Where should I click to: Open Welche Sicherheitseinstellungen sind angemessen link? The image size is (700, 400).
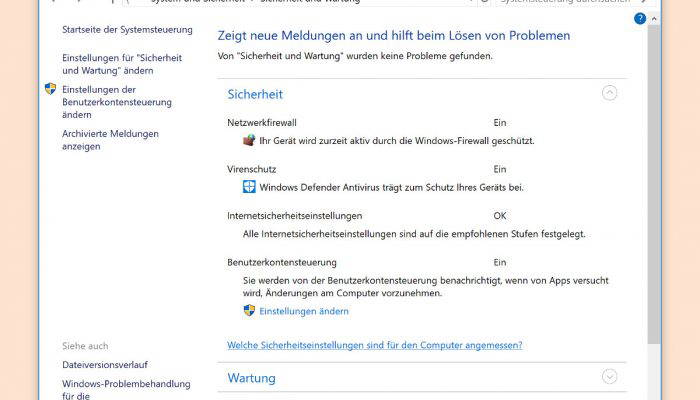point(375,345)
